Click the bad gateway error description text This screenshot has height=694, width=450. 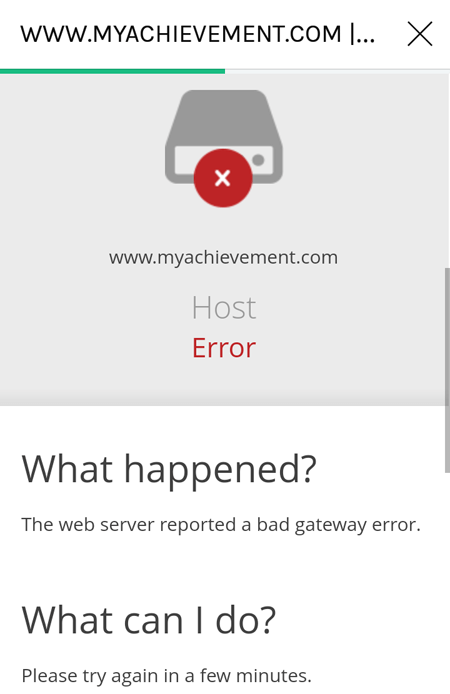click(x=221, y=525)
